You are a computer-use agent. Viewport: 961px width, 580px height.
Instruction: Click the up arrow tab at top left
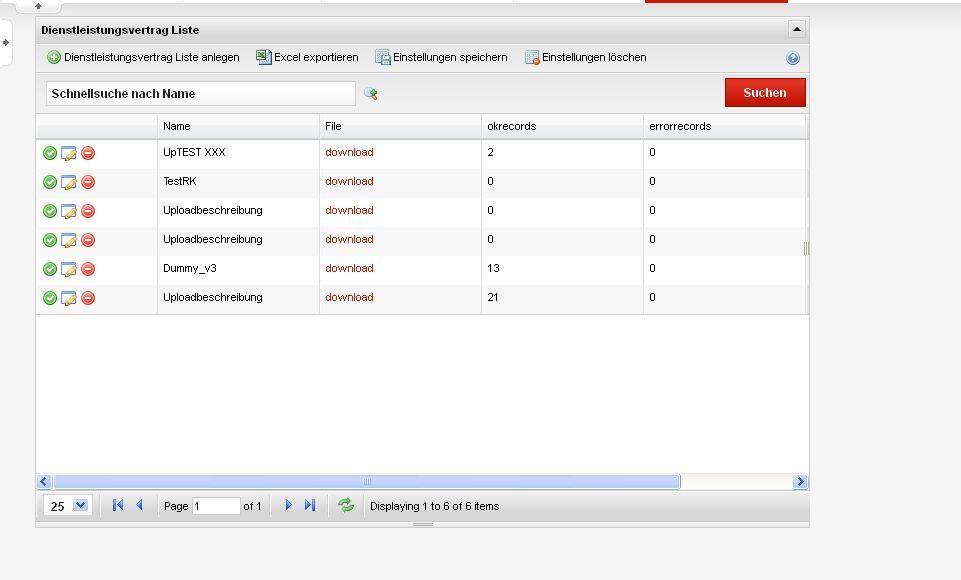(38, 6)
